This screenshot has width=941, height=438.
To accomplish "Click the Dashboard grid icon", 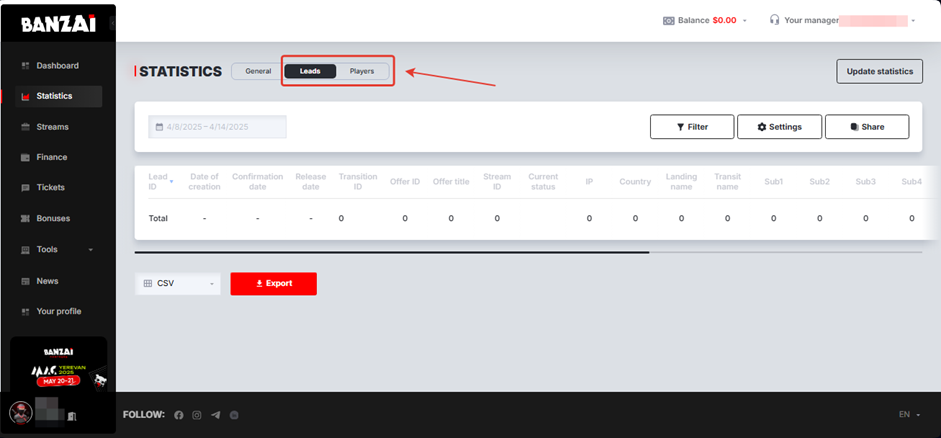I will coord(25,65).
